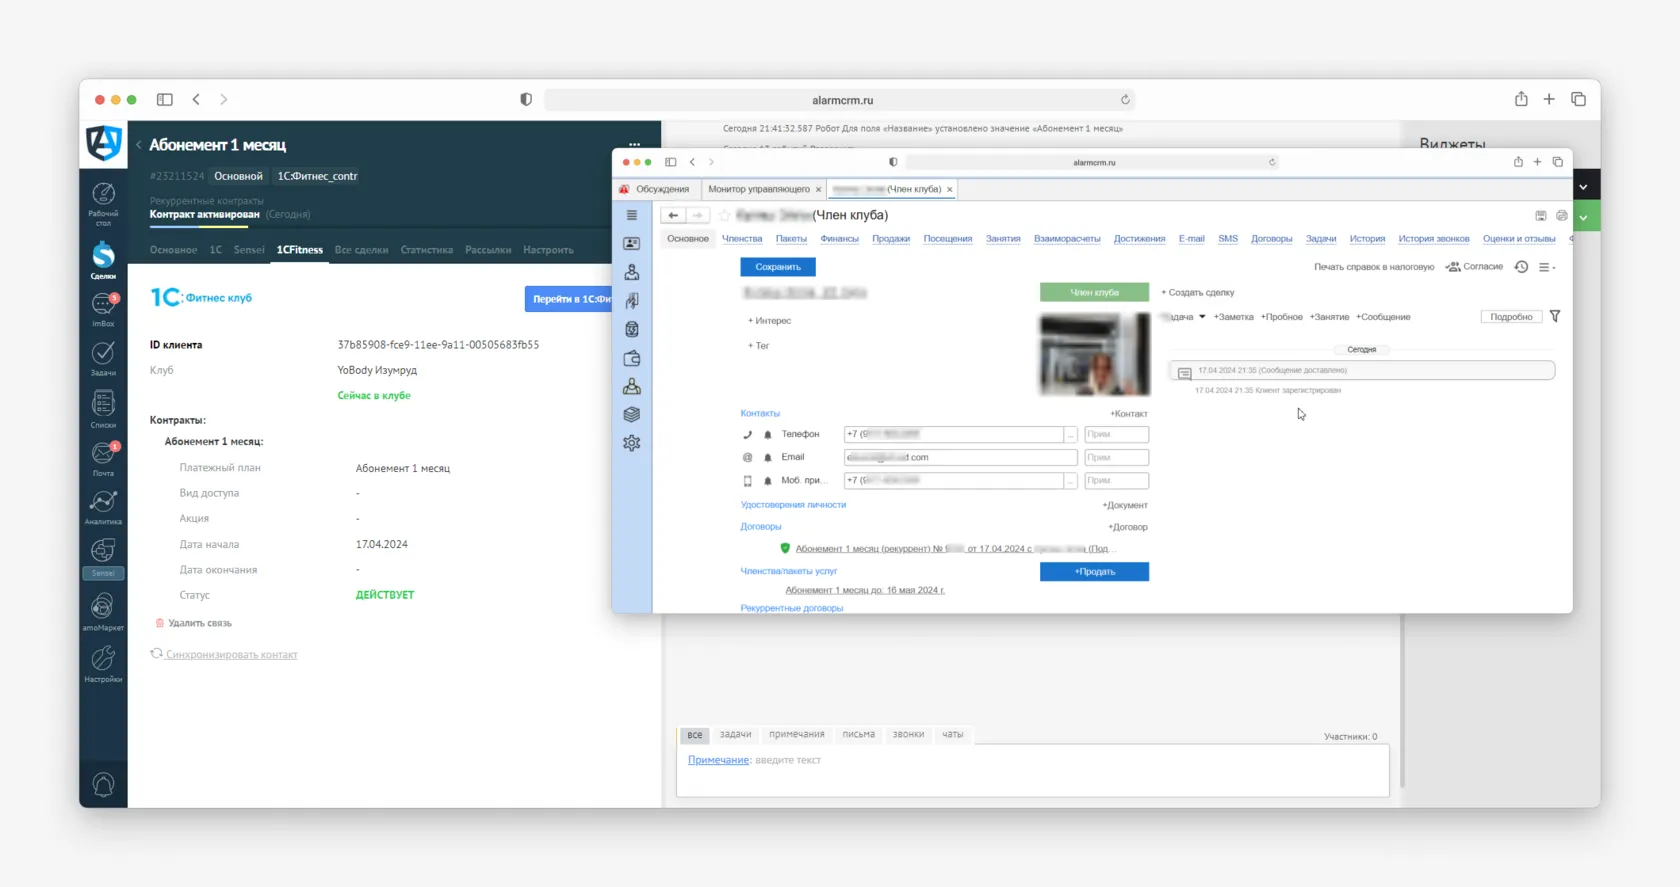
Task: Open История звонков tab in client card
Action: click(x=1433, y=239)
